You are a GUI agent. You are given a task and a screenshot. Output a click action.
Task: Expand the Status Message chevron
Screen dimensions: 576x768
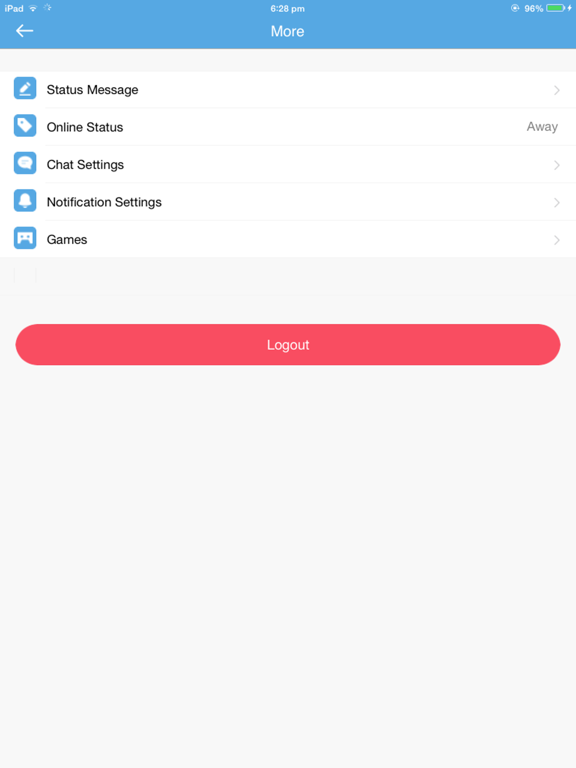[x=557, y=90]
